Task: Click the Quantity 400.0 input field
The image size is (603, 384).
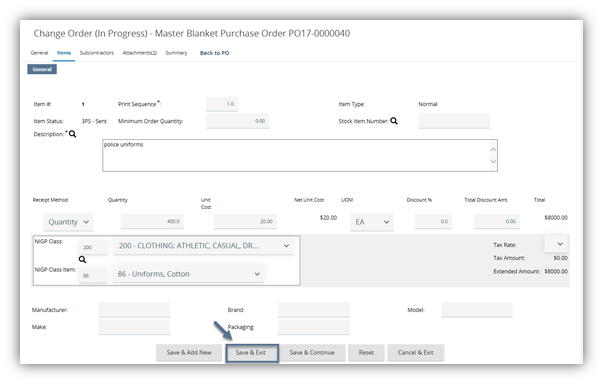Action: 152,221
